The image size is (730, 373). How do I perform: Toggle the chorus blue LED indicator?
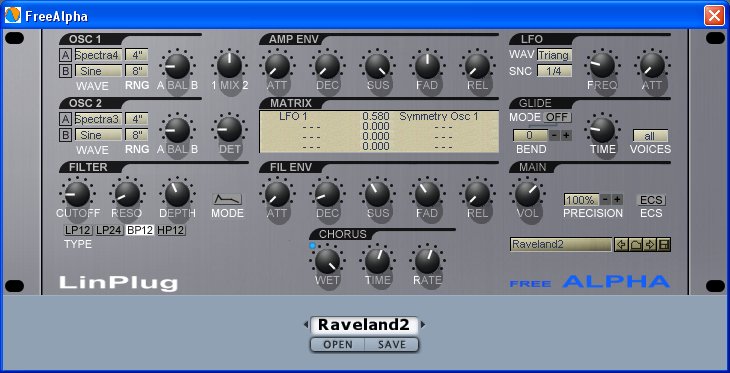point(312,245)
